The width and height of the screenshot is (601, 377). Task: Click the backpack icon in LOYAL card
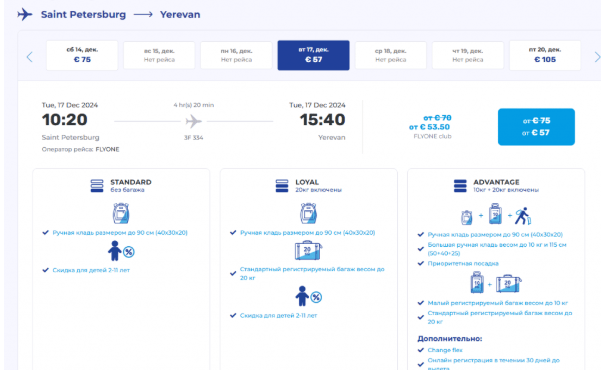309,213
